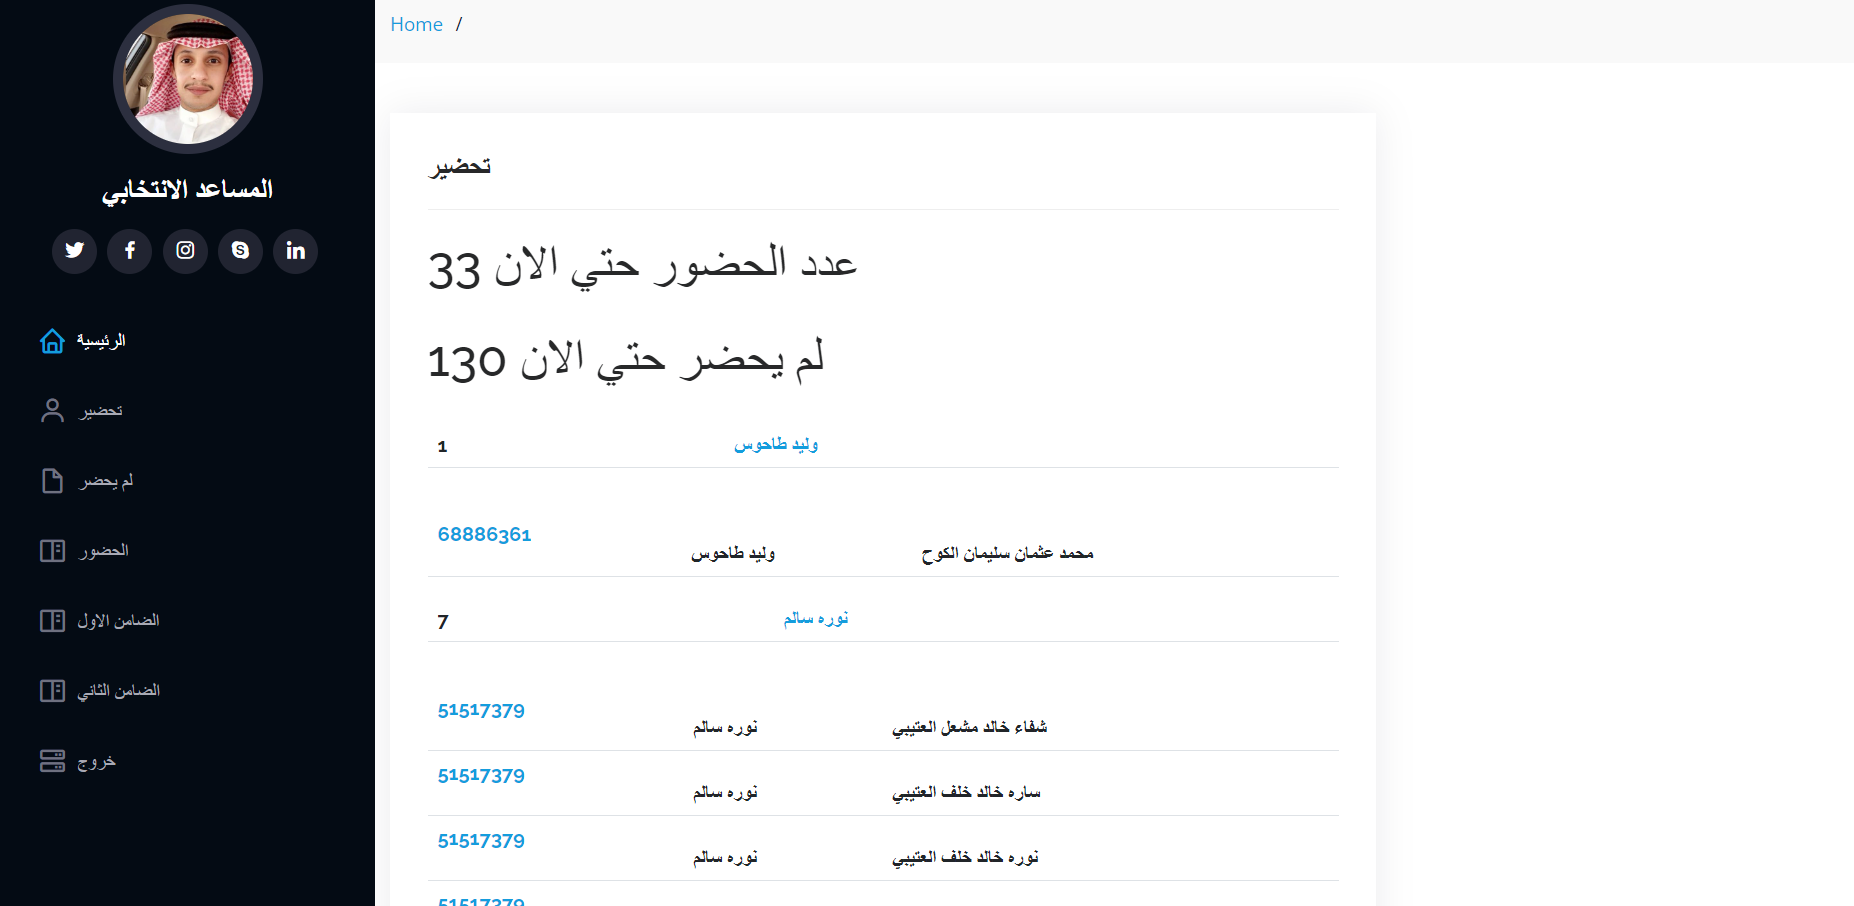The image size is (1854, 906).
Task: Click the person icon beside تحضير
Action: pyautogui.click(x=52, y=411)
